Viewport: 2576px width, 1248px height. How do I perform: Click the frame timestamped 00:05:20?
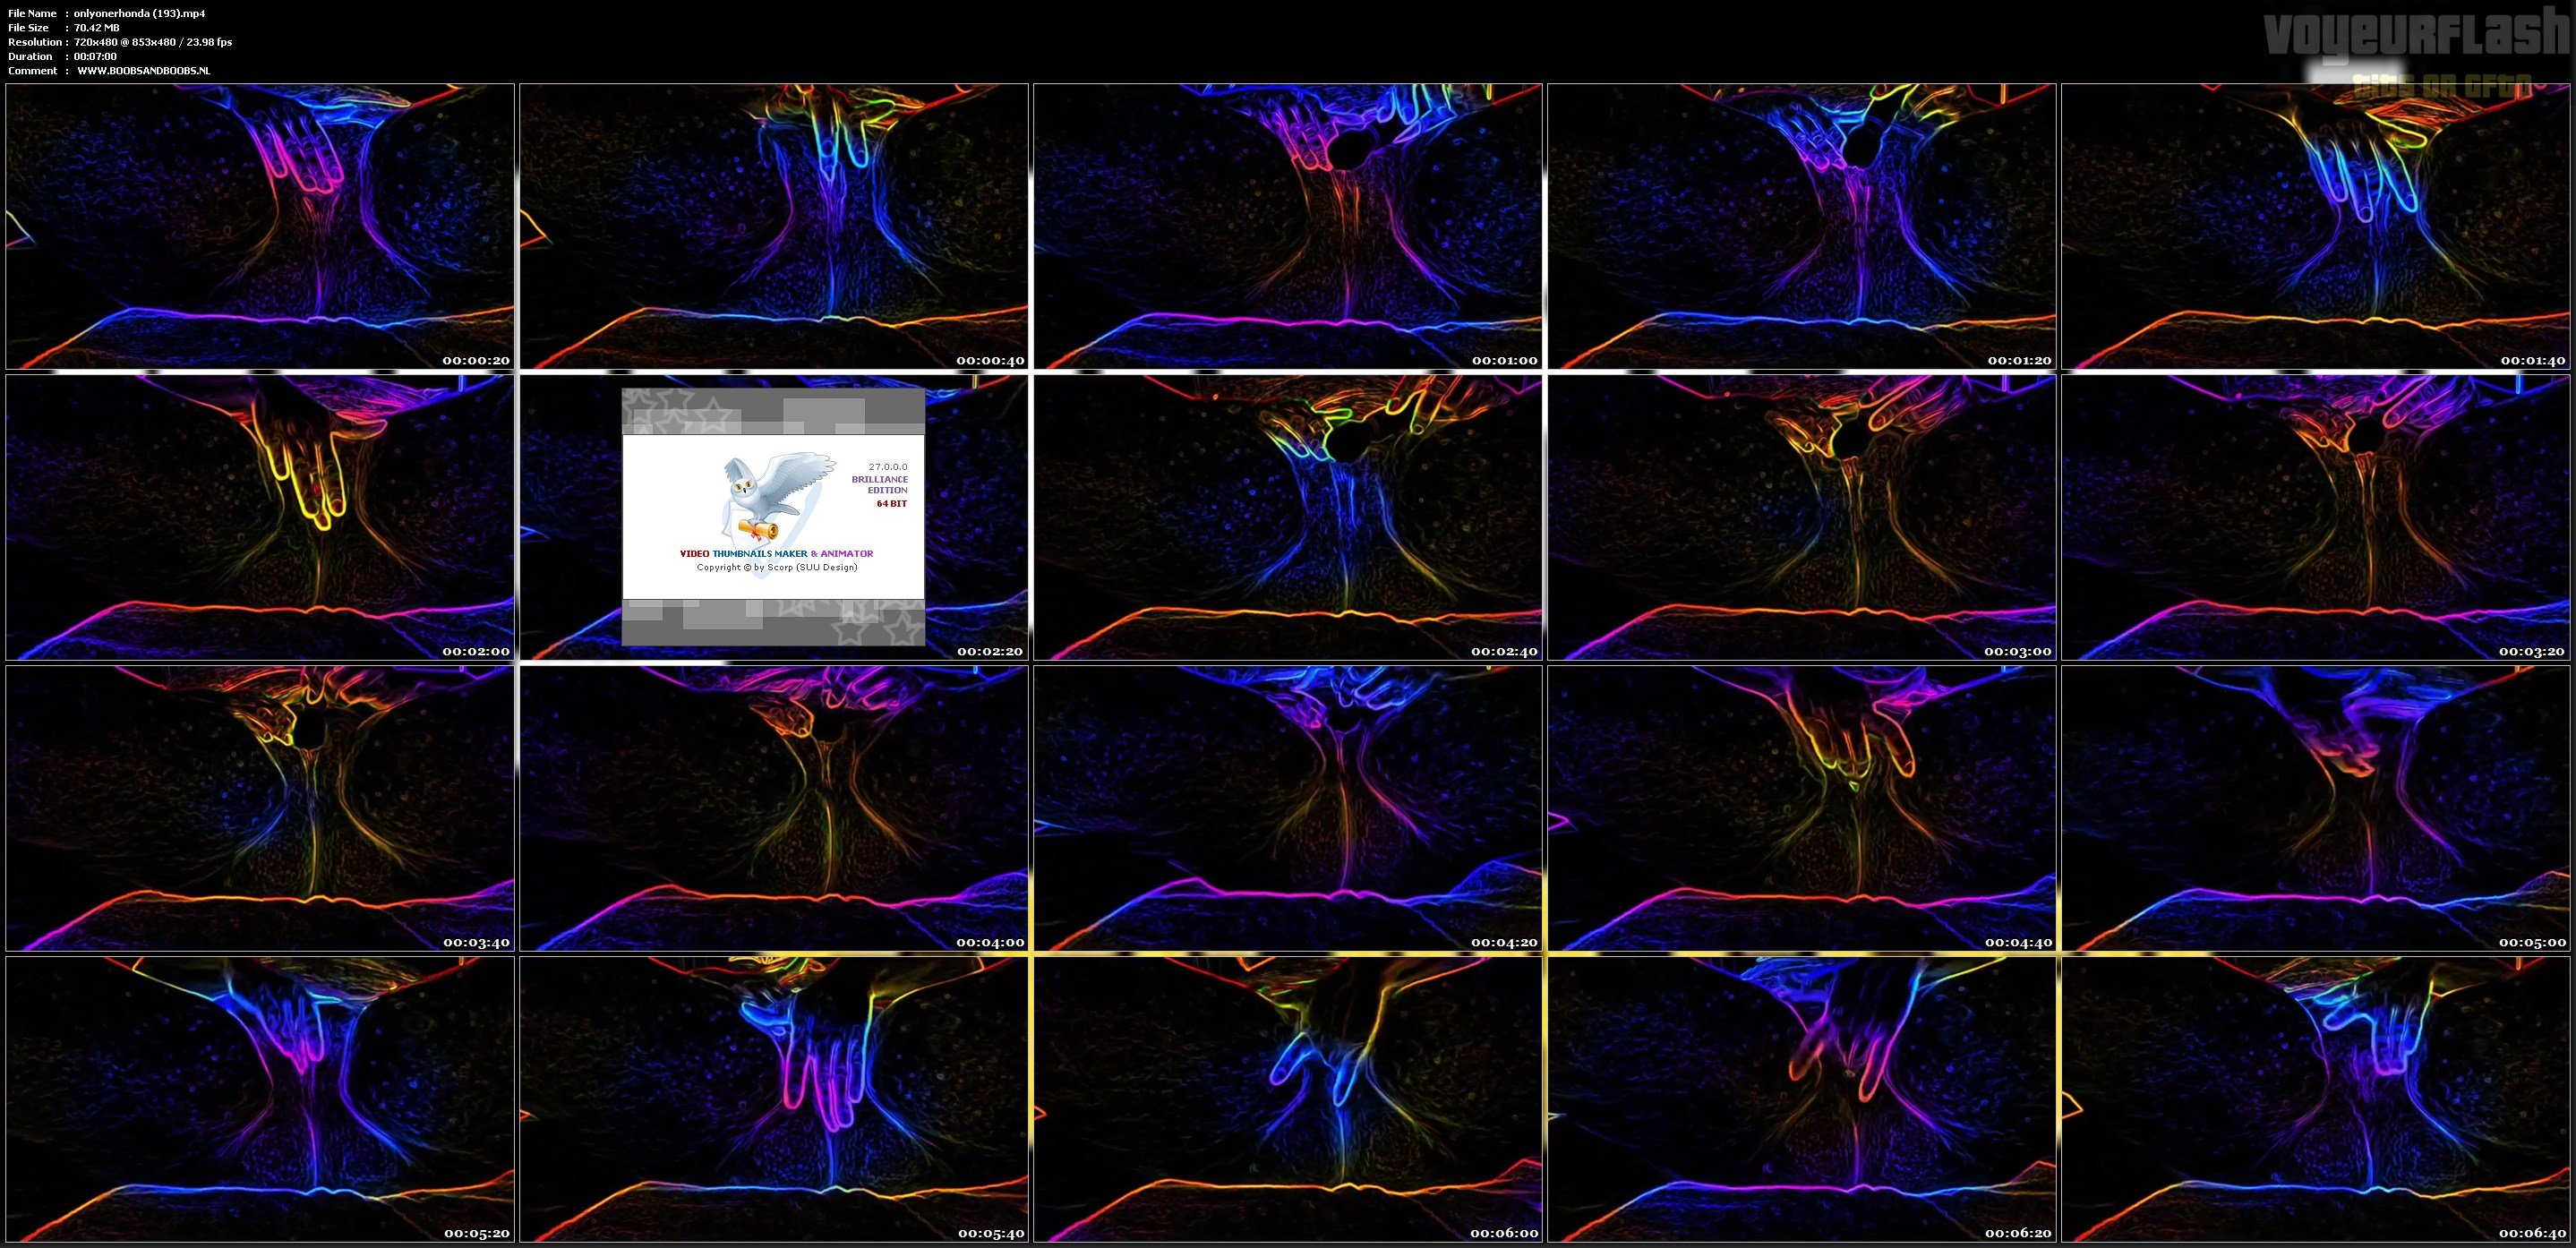coord(260,1099)
